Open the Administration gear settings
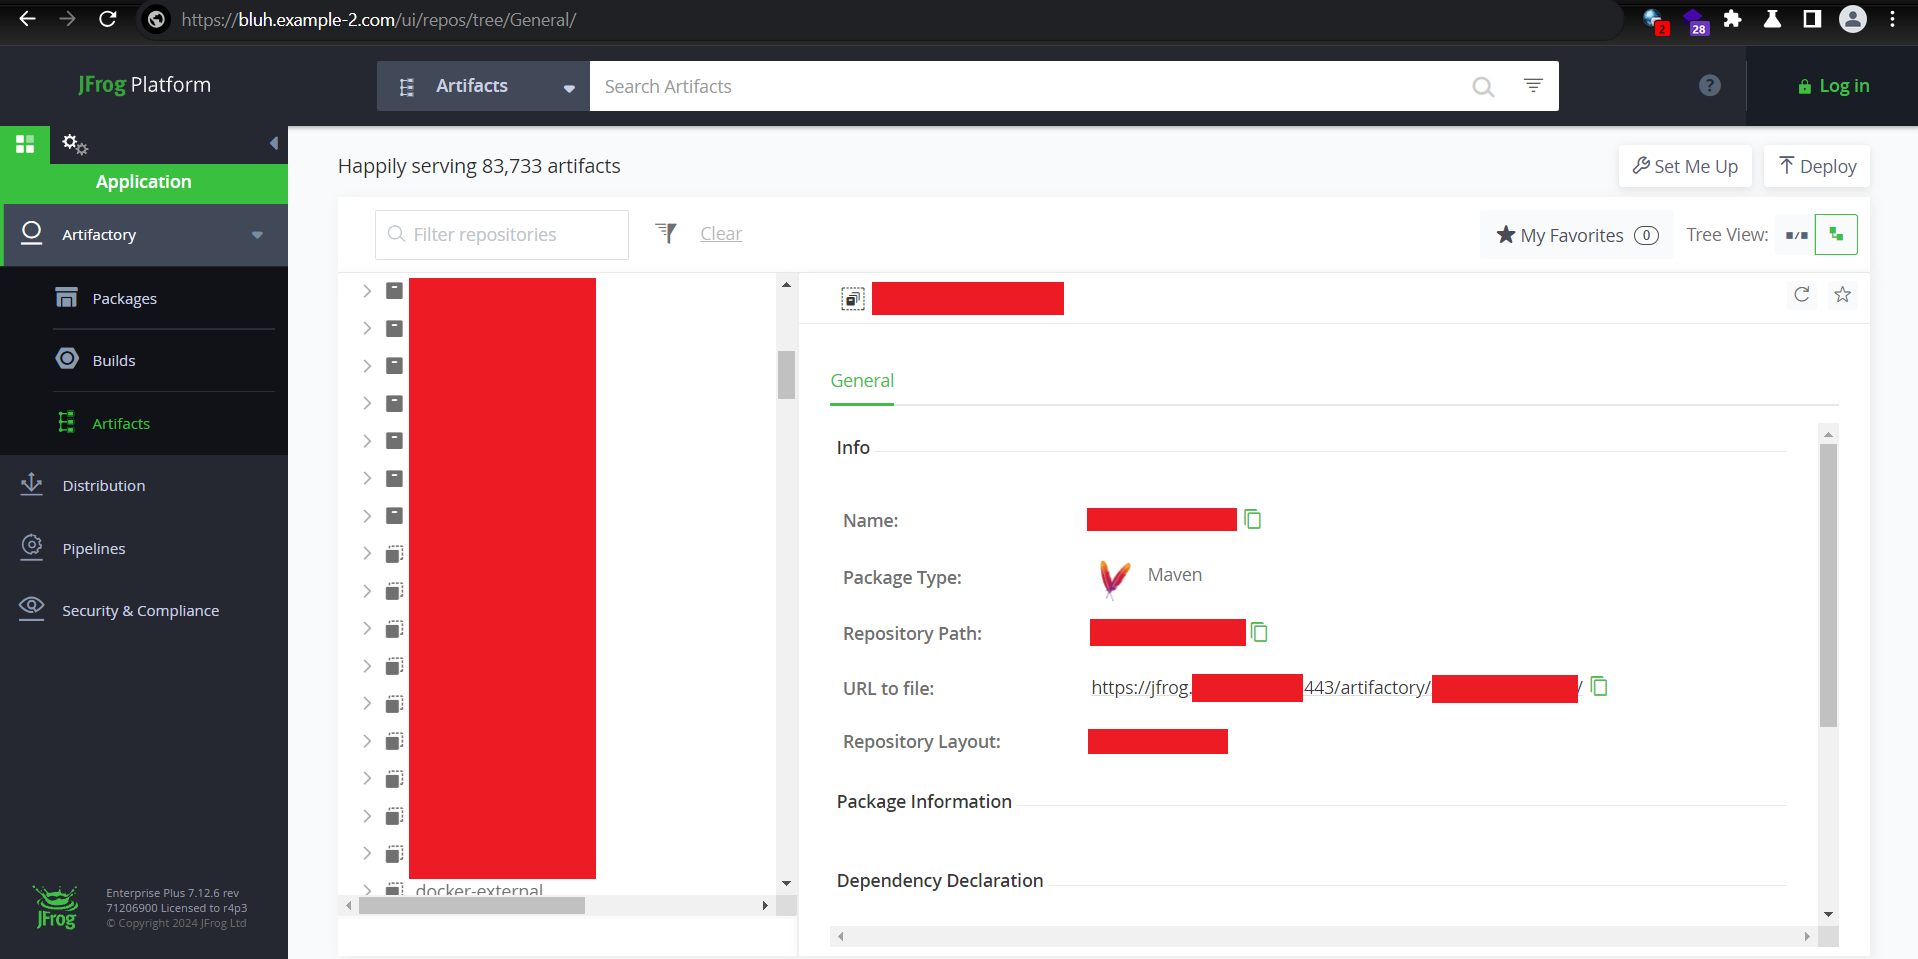 point(74,144)
